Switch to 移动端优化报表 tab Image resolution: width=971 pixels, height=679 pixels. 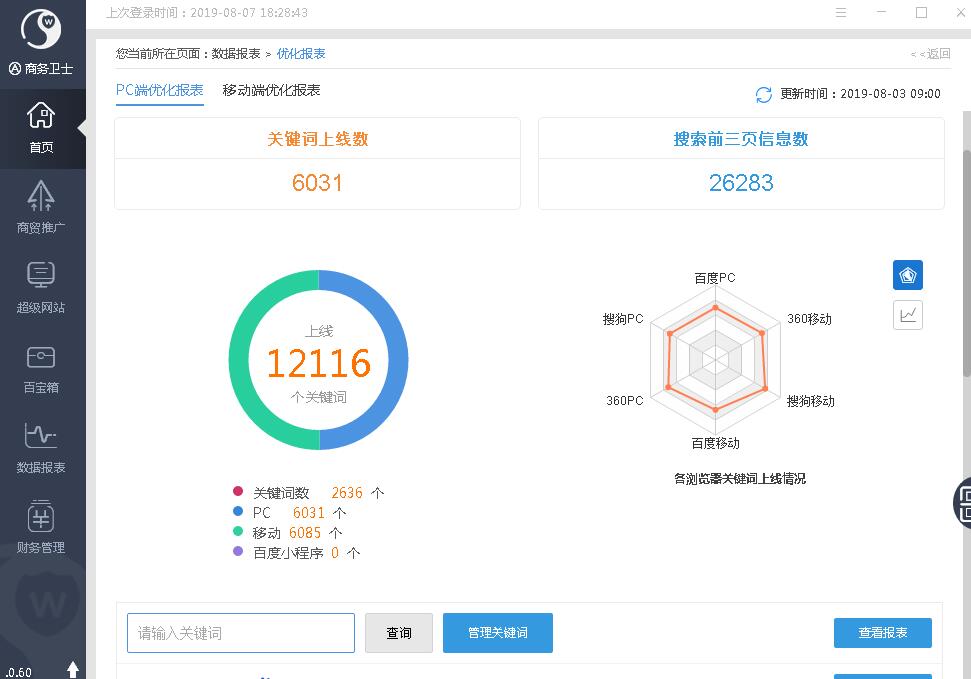click(271, 90)
